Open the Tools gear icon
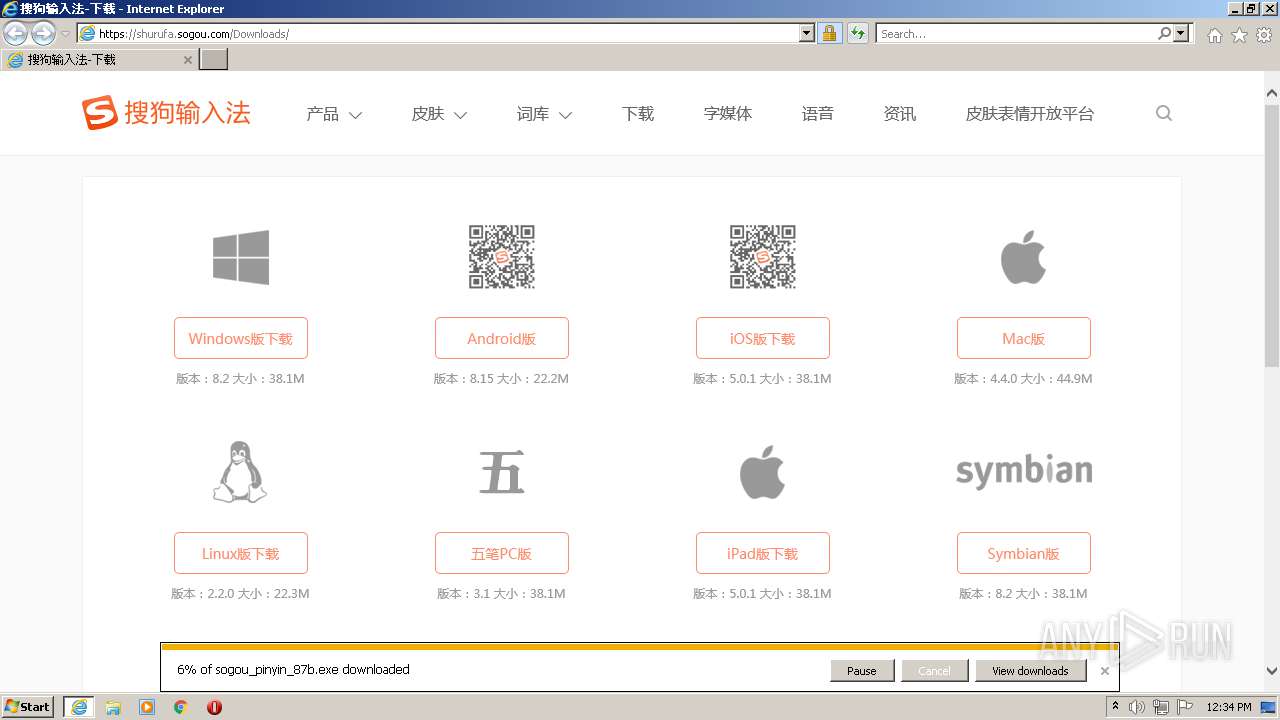Image resolution: width=1280 pixels, height=720 pixels. [x=1264, y=35]
